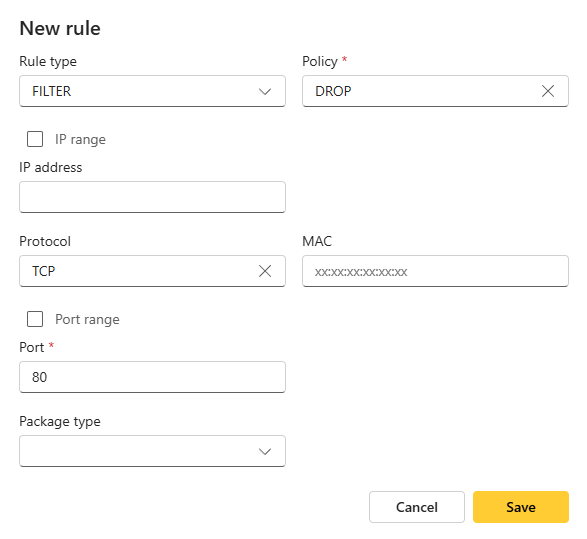Open the empty Package type dropdown

pos(152,451)
